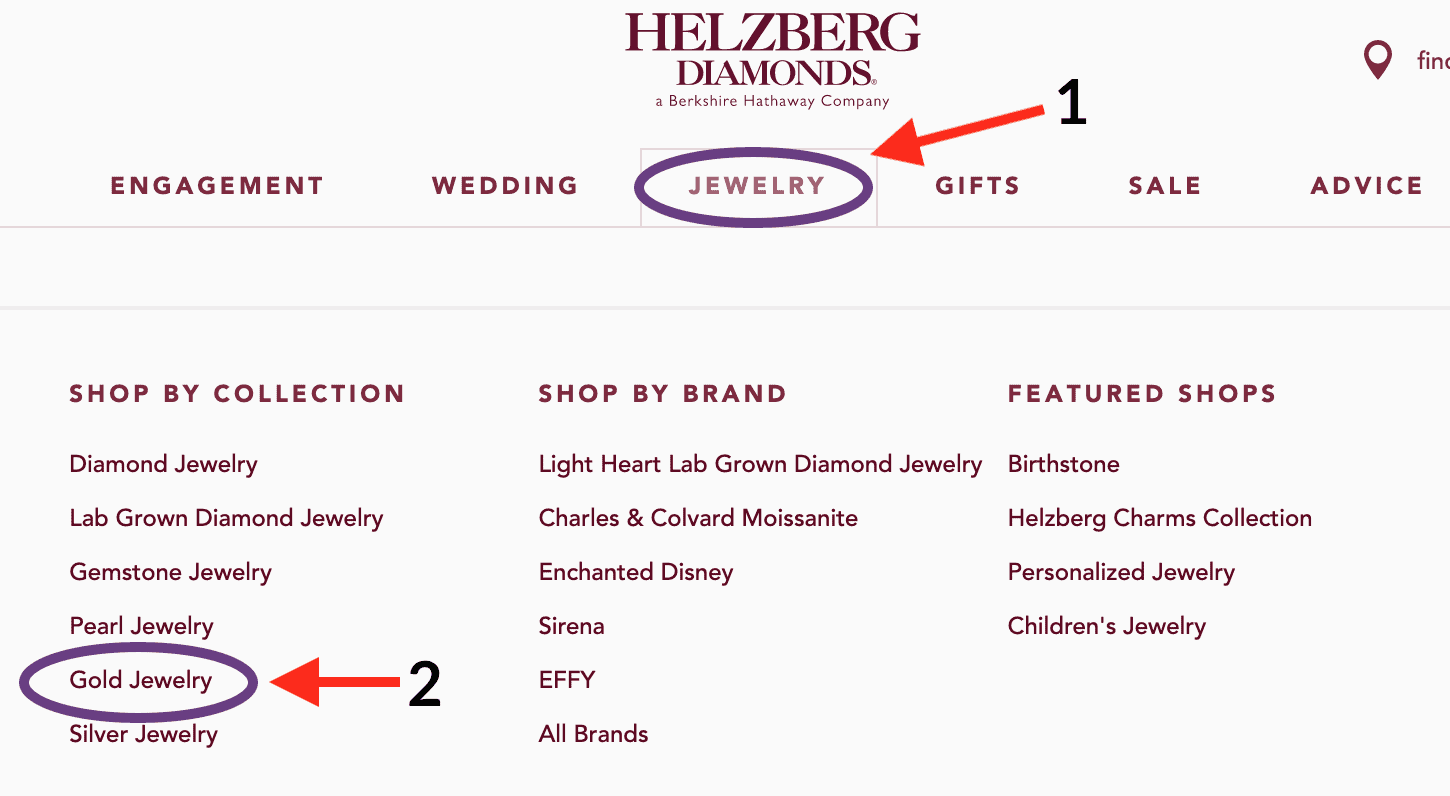The width and height of the screenshot is (1450, 796).
Task: Select Silver Jewelry from the collection list
Action: (x=143, y=733)
